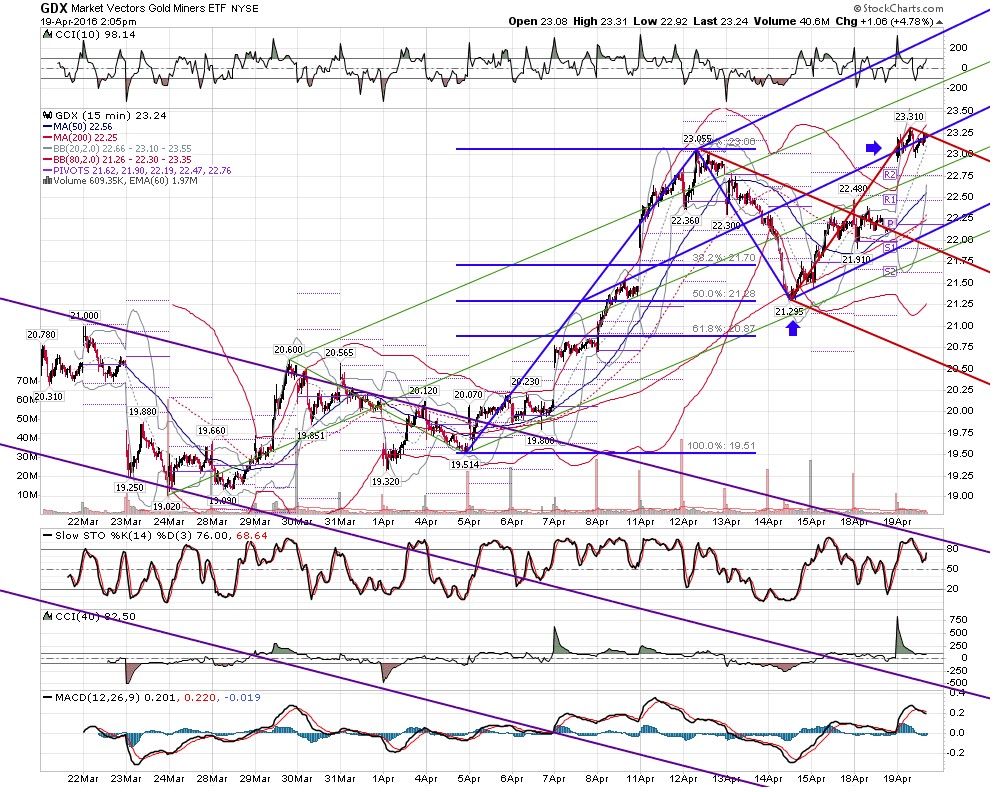The width and height of the screenshot is (998, 792).
Task: Click the 19-Apr-2016 2:05pm timestamp
Action: [88, 22]
